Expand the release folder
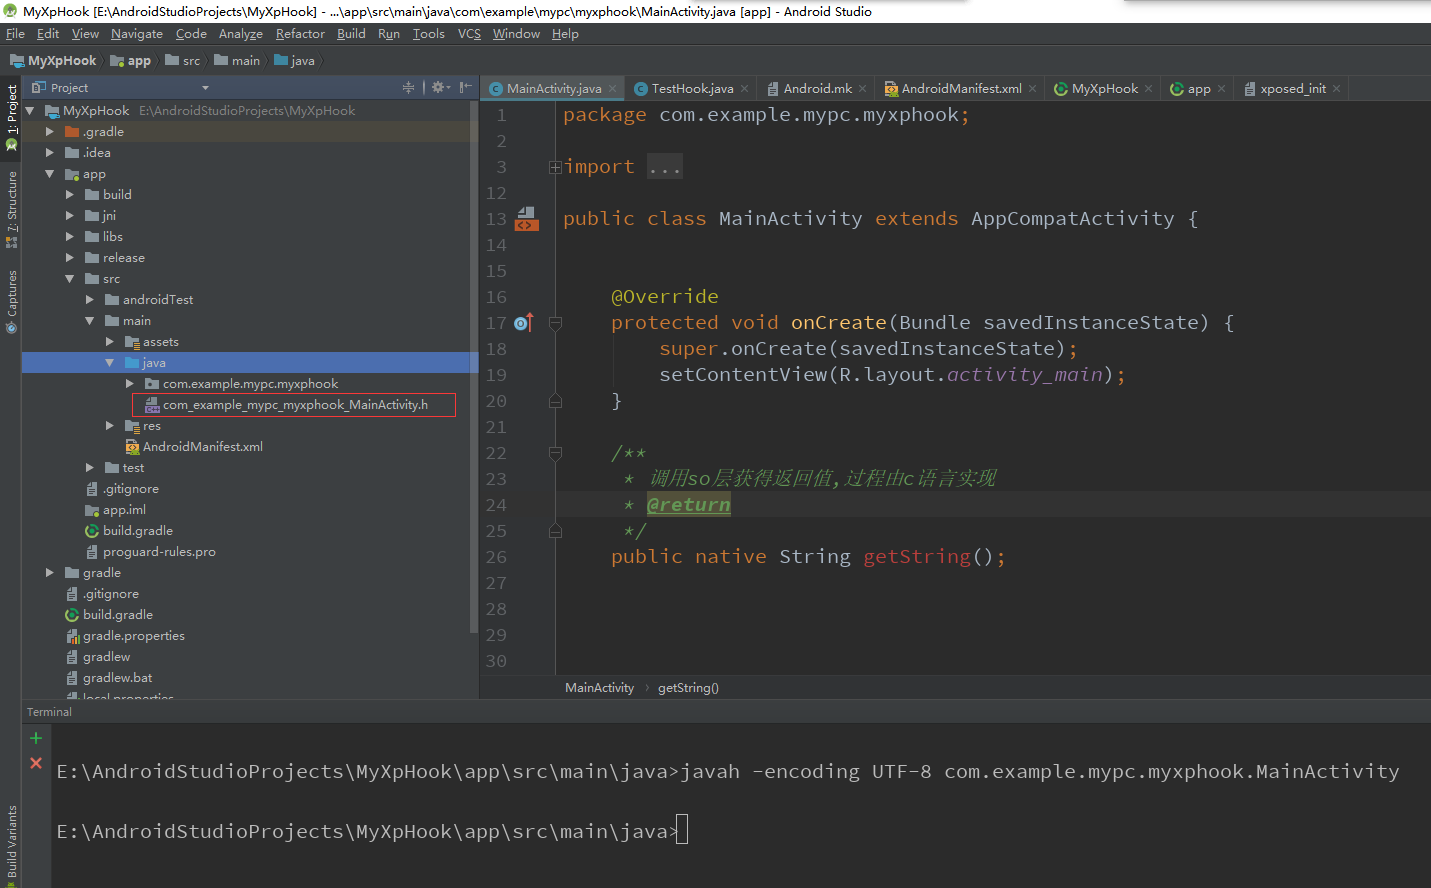 click(x=70, y=258)
